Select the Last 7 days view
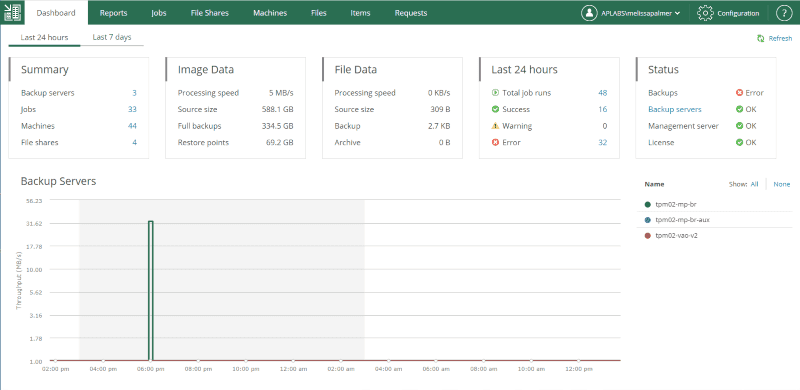The width and height of the screenshot is (800, 390). pyautogui.click(x=112, y=37)
